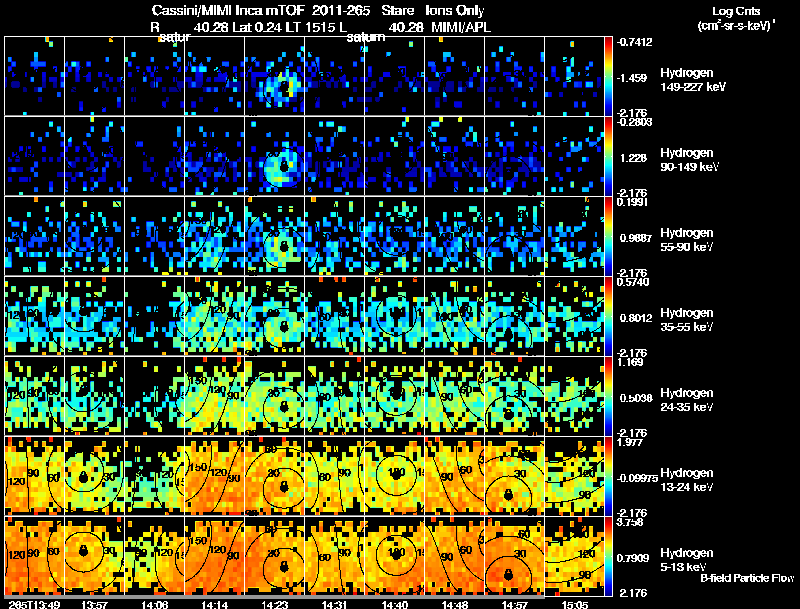The width and height of the screenshot is (800, 609).
Task: Select the 13:57 time label
Action: (94, 604)
